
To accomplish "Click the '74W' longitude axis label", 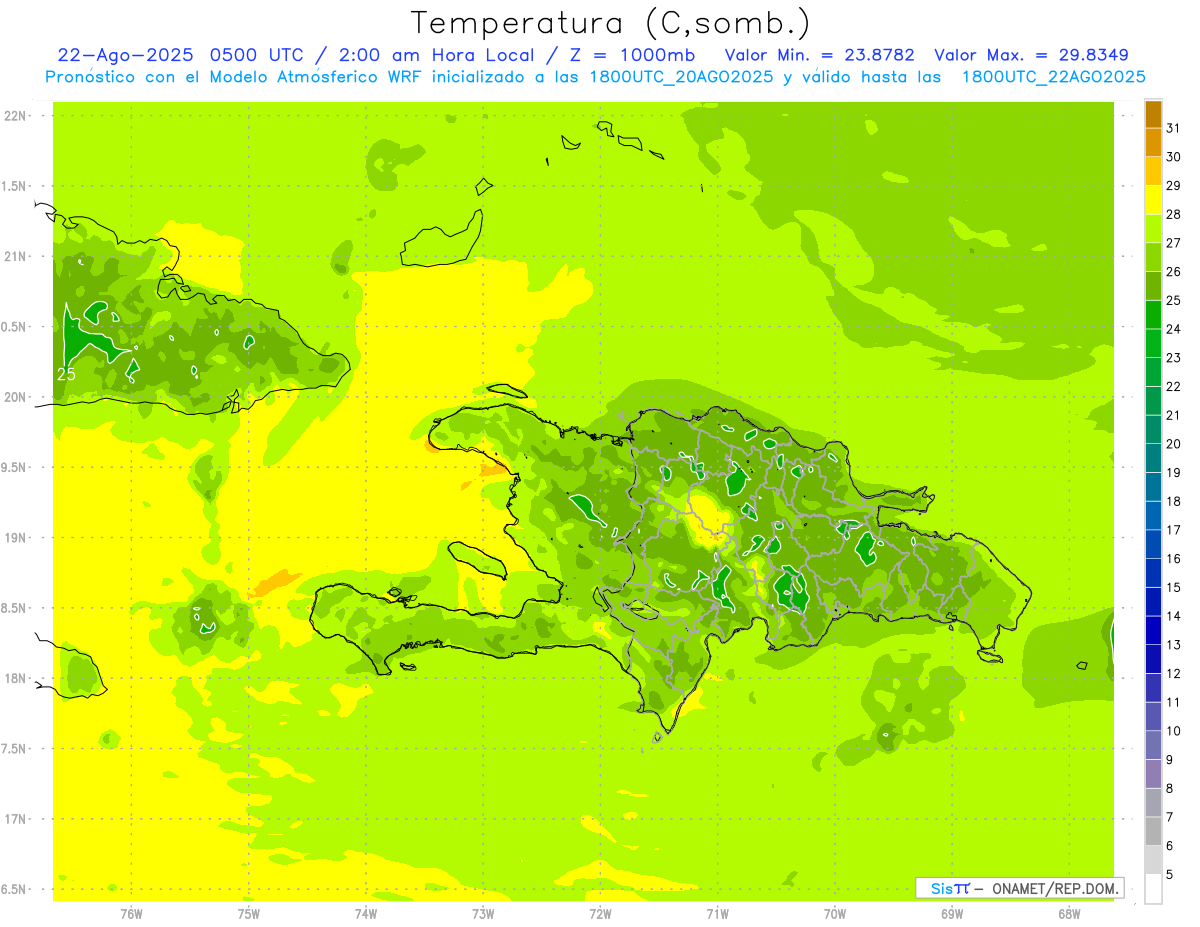I will (x=365, y=913).
